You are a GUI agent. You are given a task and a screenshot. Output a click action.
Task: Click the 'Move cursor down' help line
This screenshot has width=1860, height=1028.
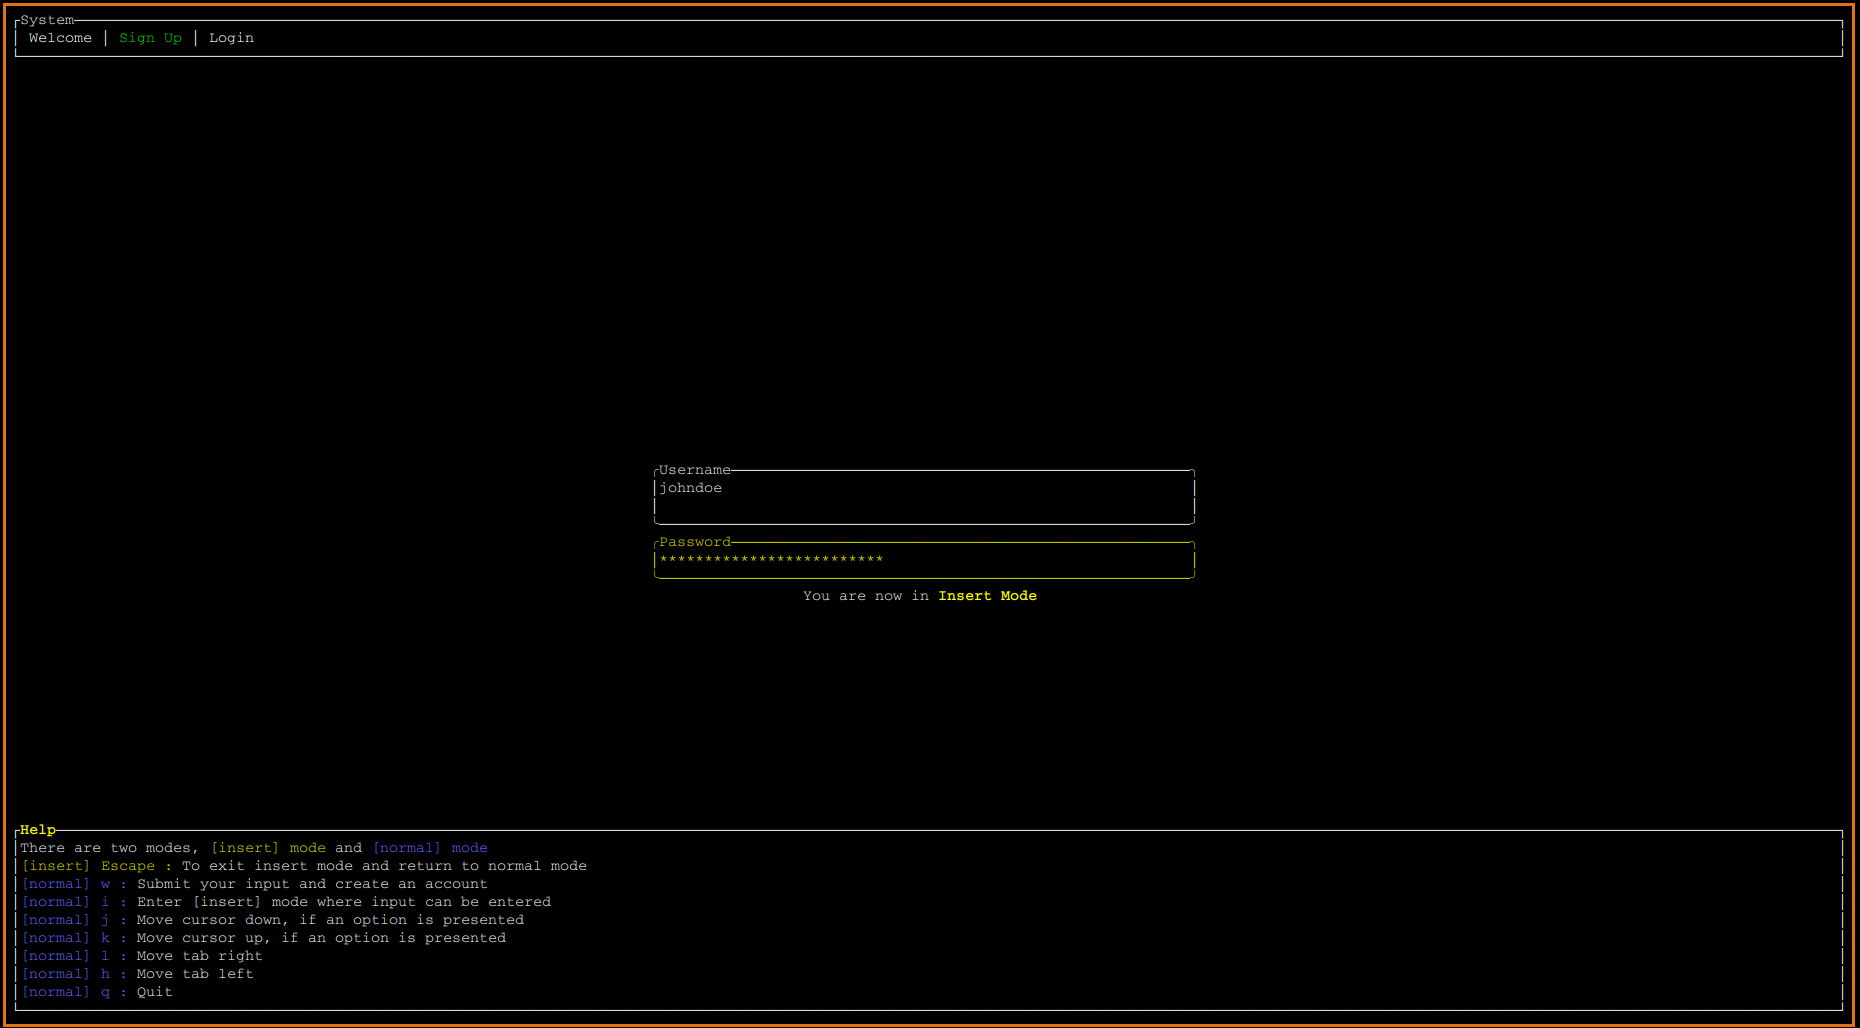273,920
